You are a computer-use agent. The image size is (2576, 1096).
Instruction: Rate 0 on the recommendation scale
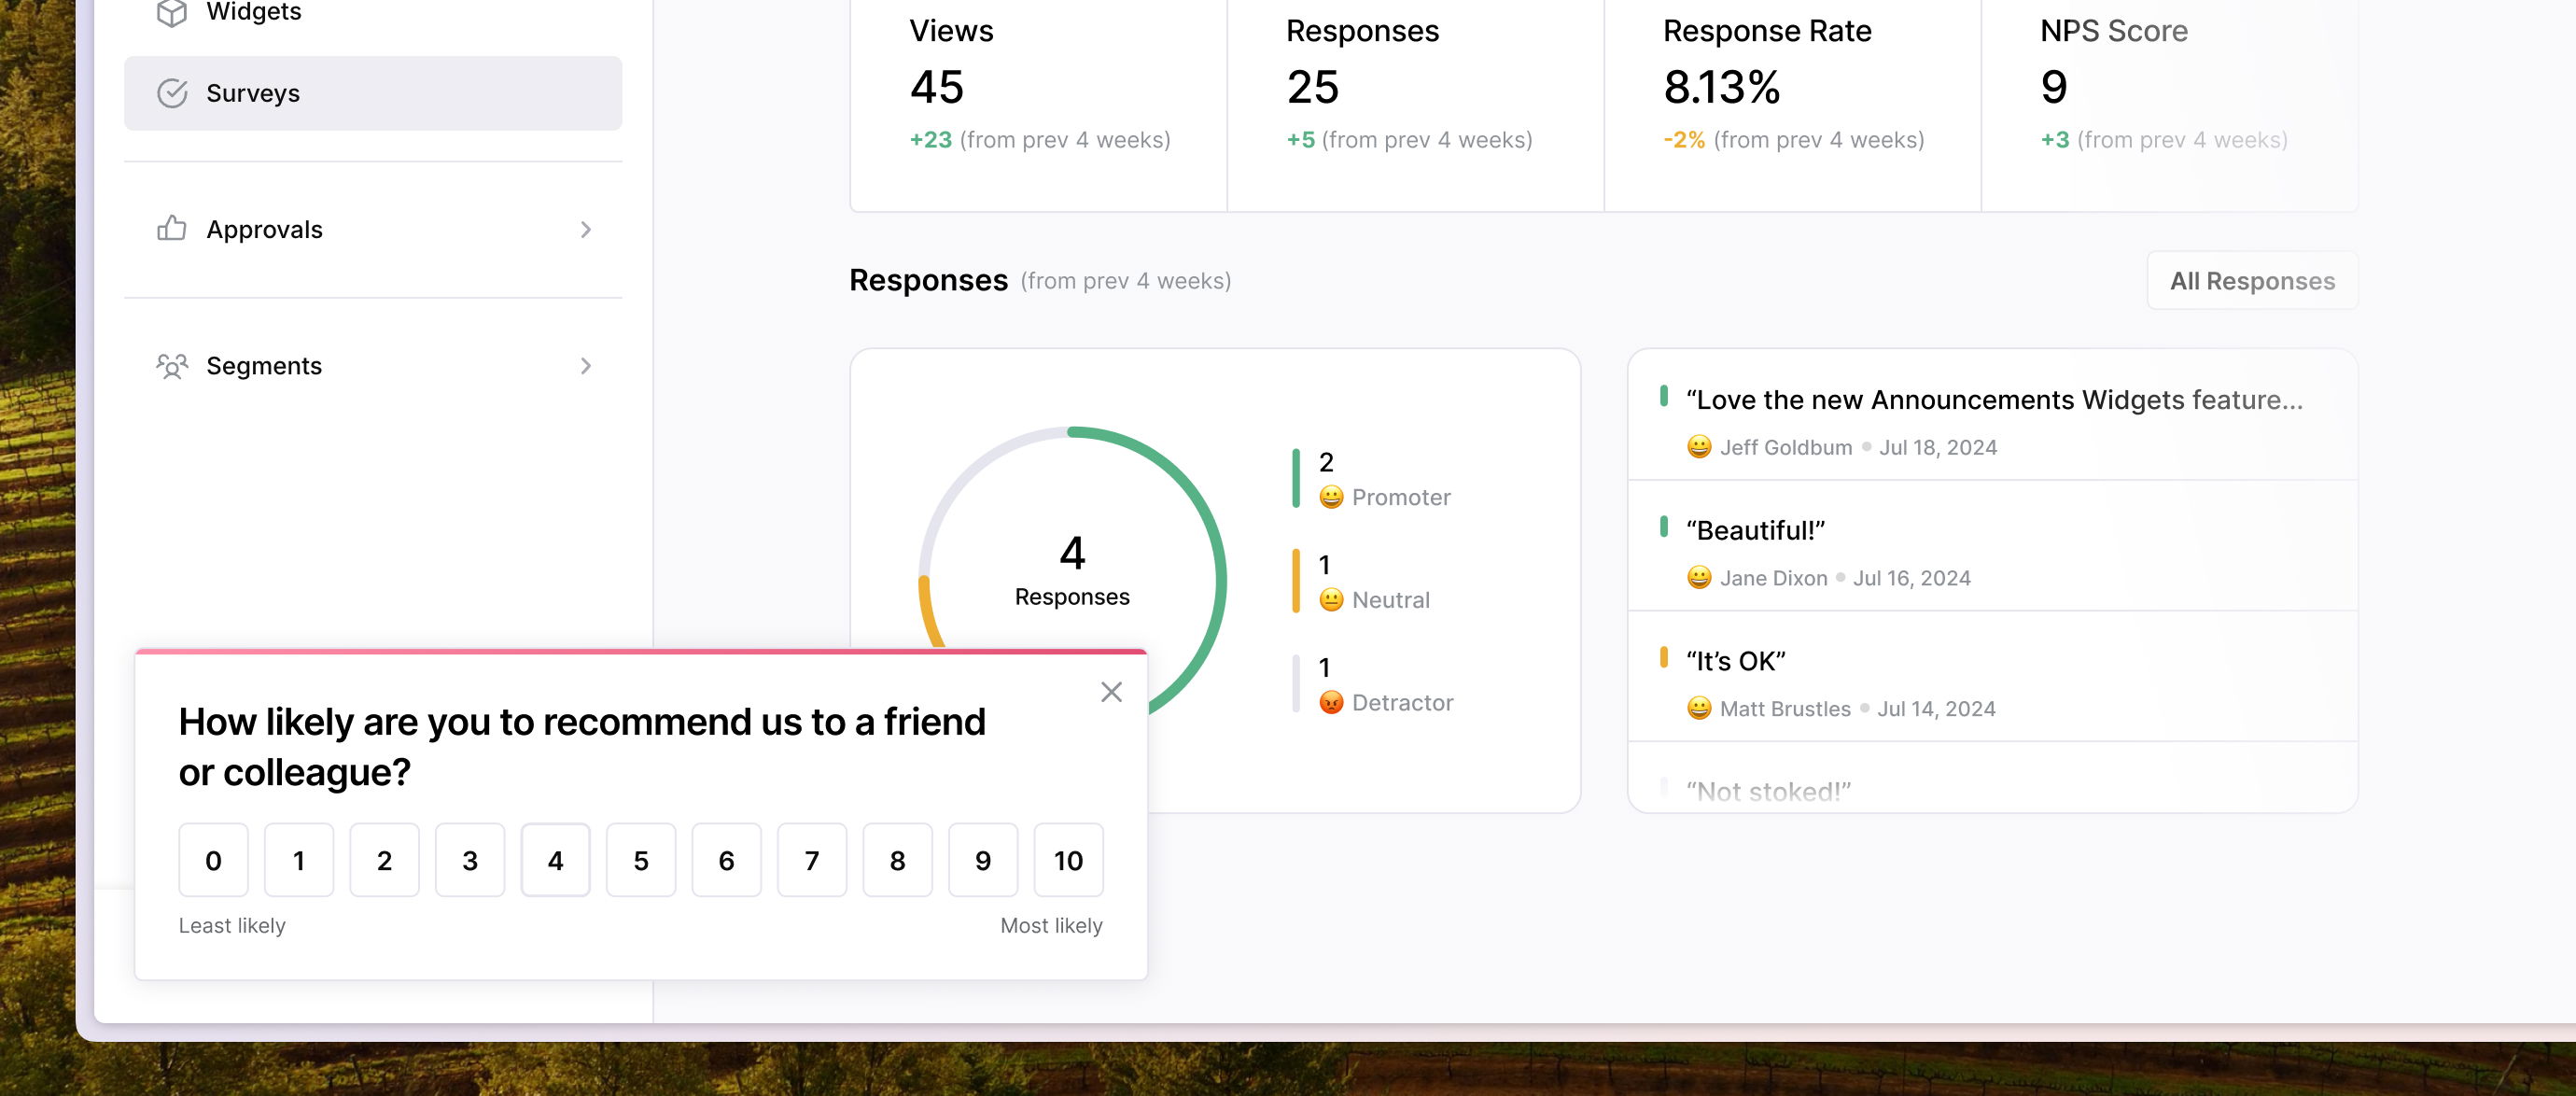pyautogui.click(x=213, y=861)
